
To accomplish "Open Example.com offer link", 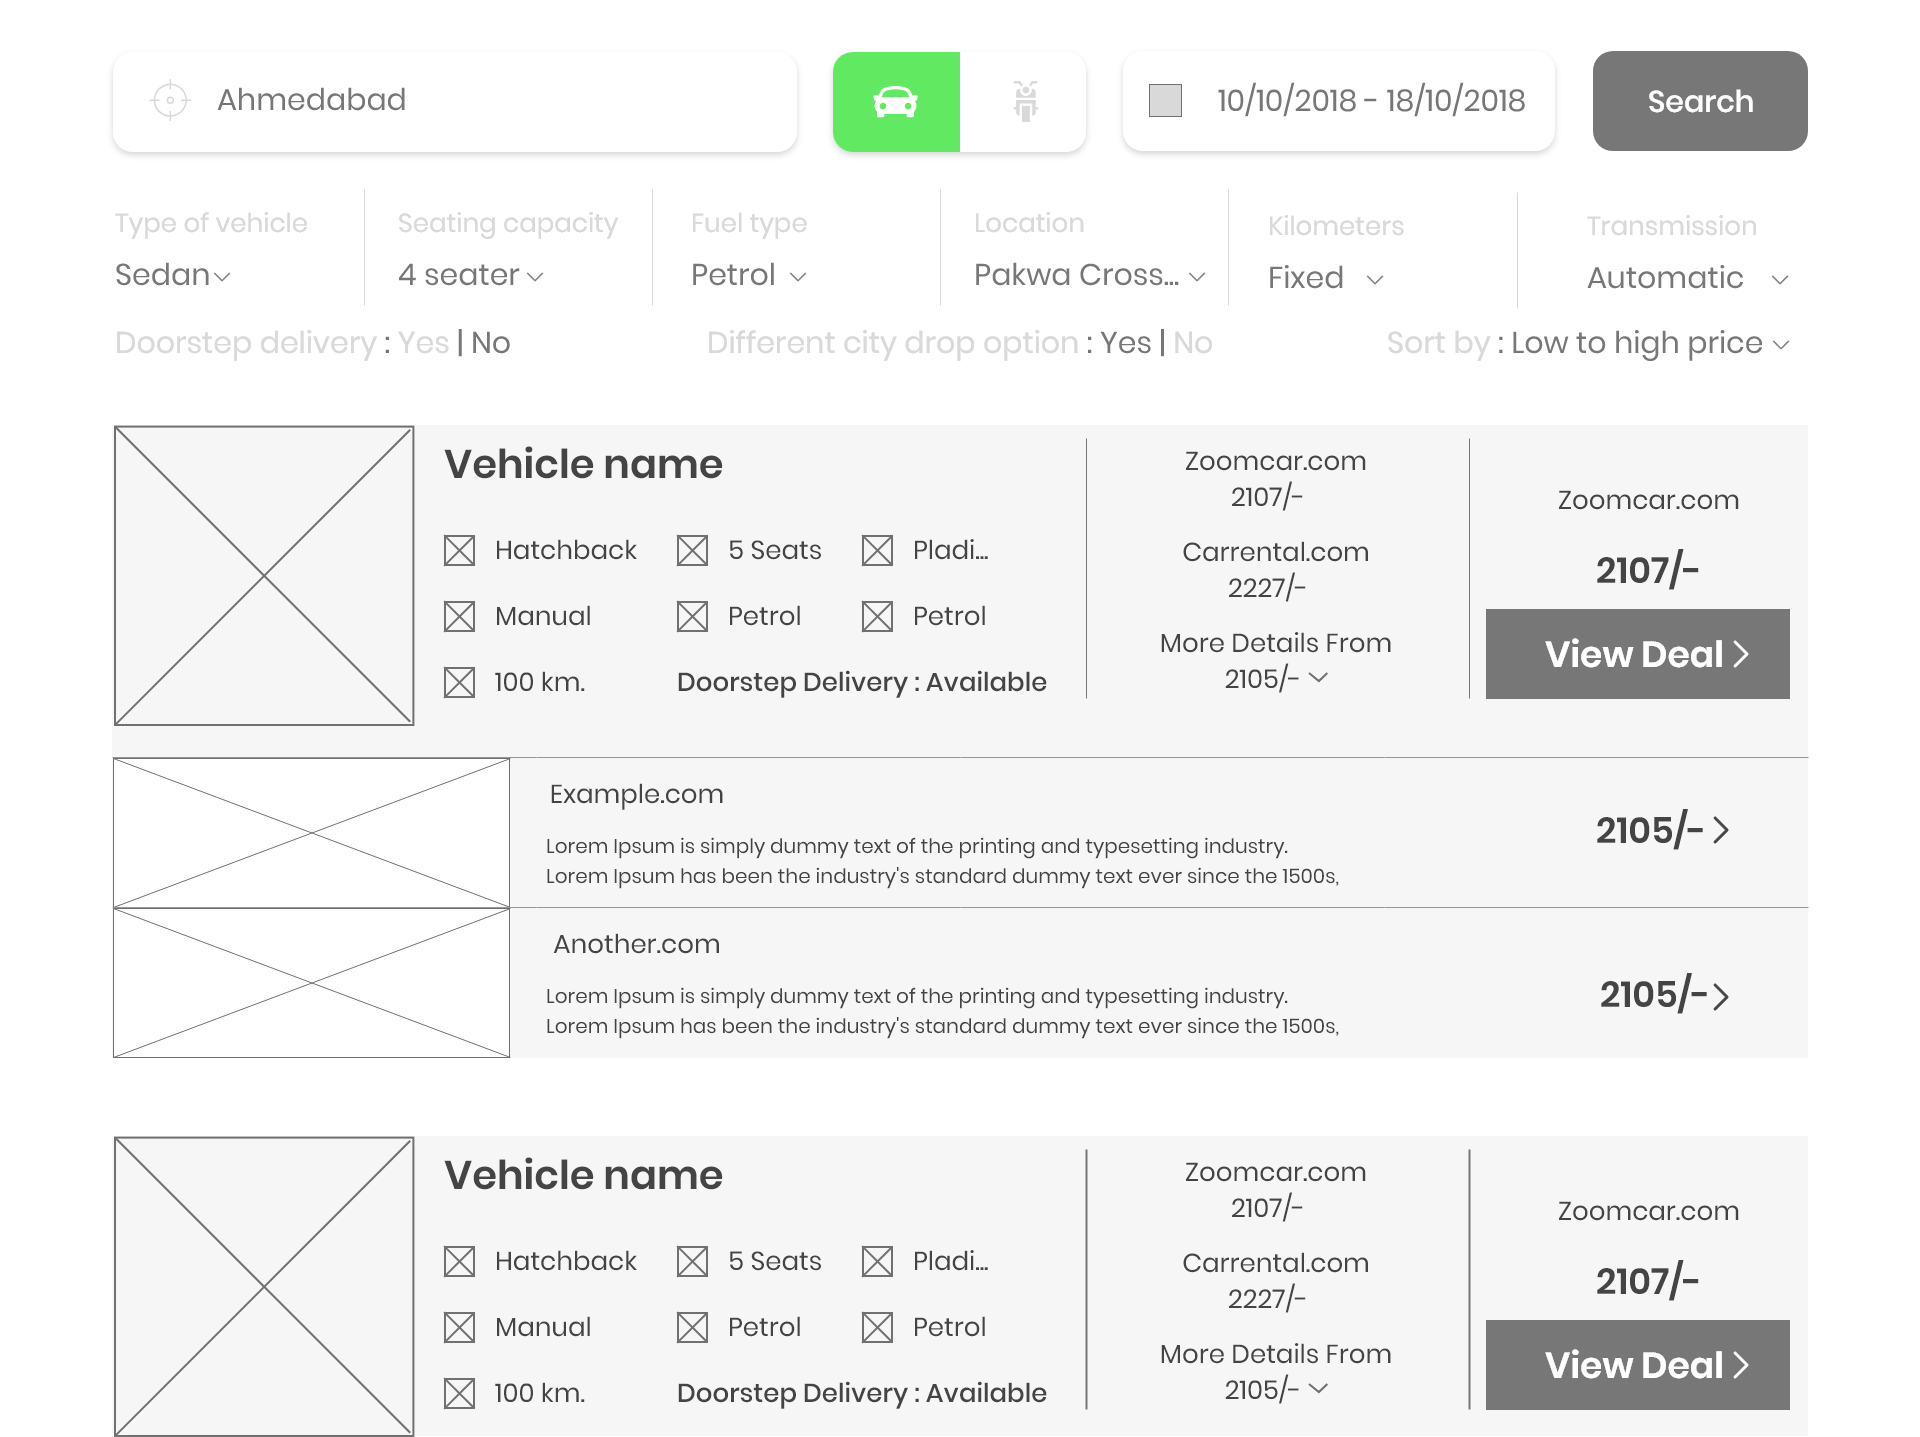I will pos(636,794).
